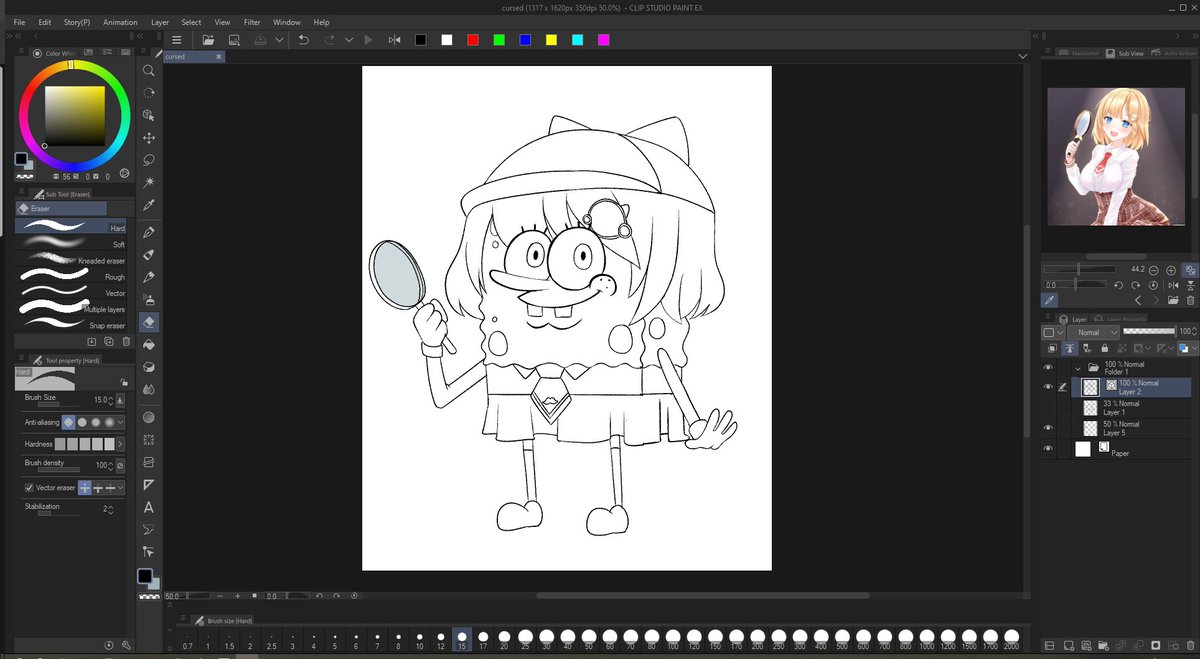The height and width of the screenshot is (659, 1200).
Task: Hide Paper layer using its eye icon
Action: (x=1048, y=449)
